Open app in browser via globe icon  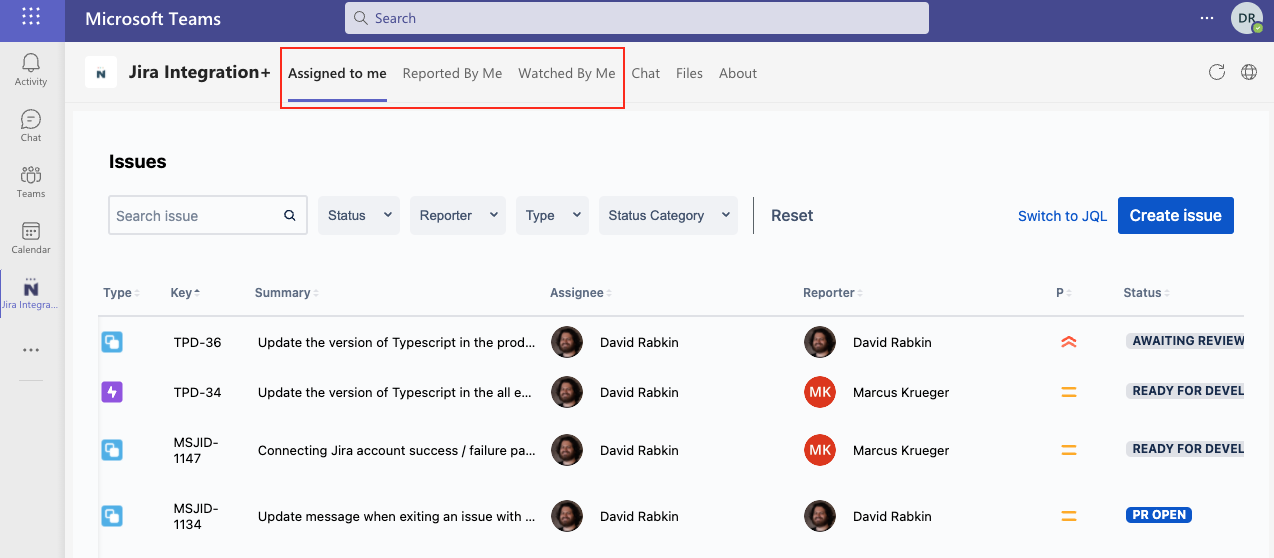click(x=1249, y=72)
